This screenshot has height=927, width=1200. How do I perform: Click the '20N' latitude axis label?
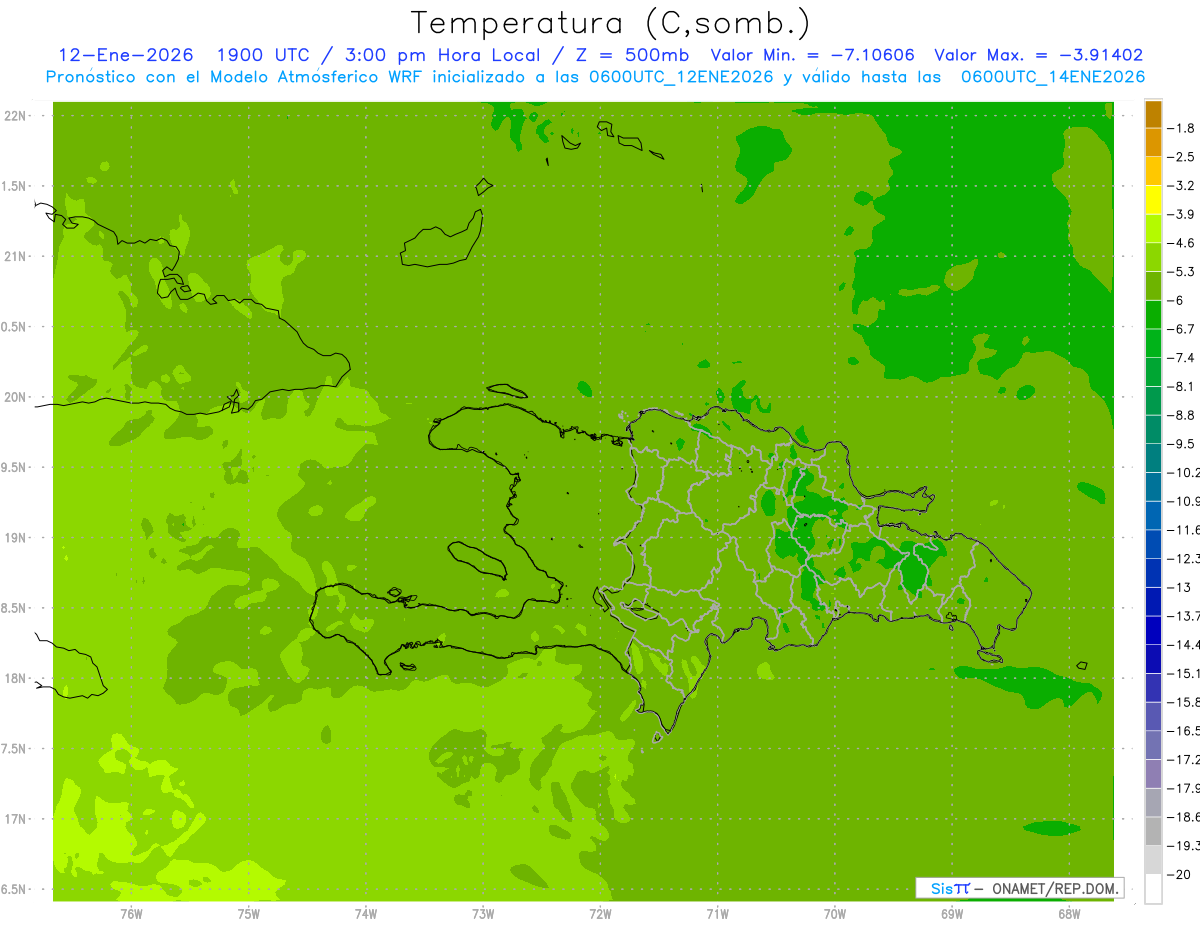coord(15,397)
